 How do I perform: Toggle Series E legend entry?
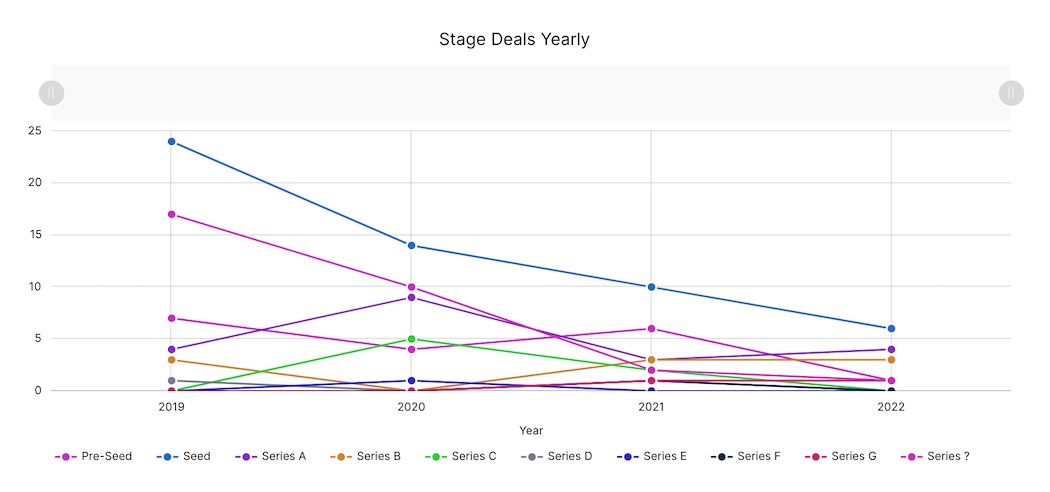click(x=653, y=456)
